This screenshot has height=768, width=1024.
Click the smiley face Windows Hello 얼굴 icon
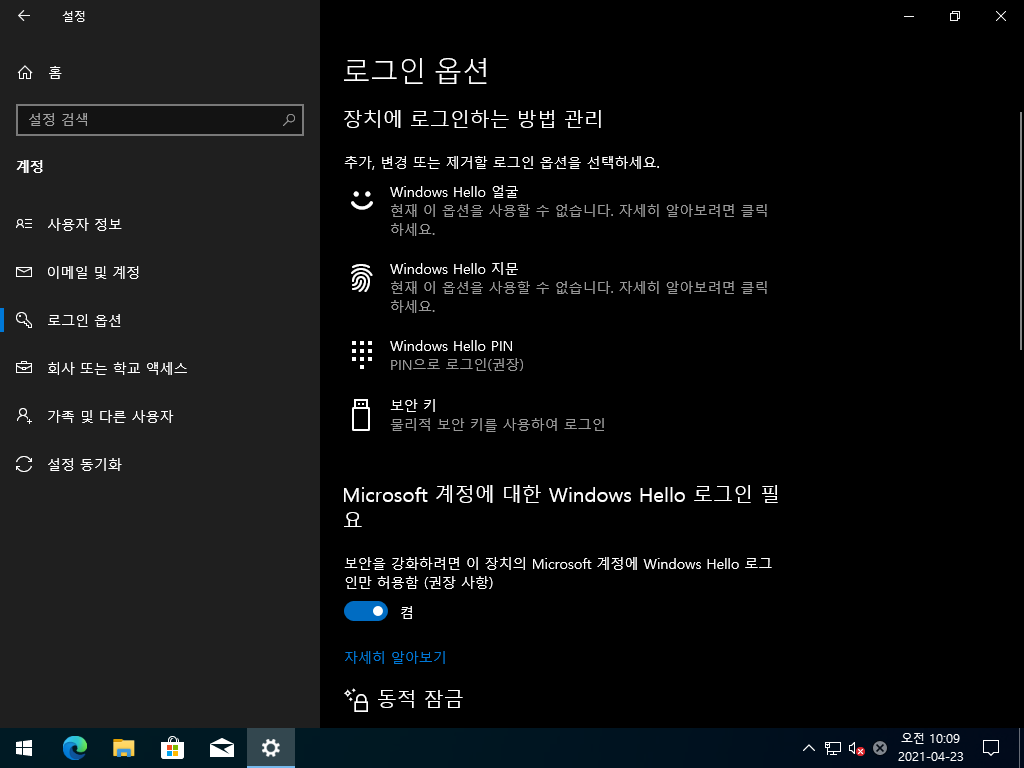click(x=362, y=199)
